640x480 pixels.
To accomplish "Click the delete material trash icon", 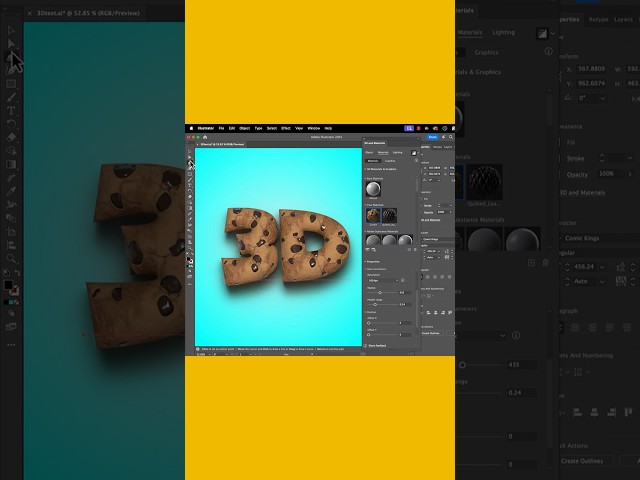I will pyautogui.click(x=415, y=249).
